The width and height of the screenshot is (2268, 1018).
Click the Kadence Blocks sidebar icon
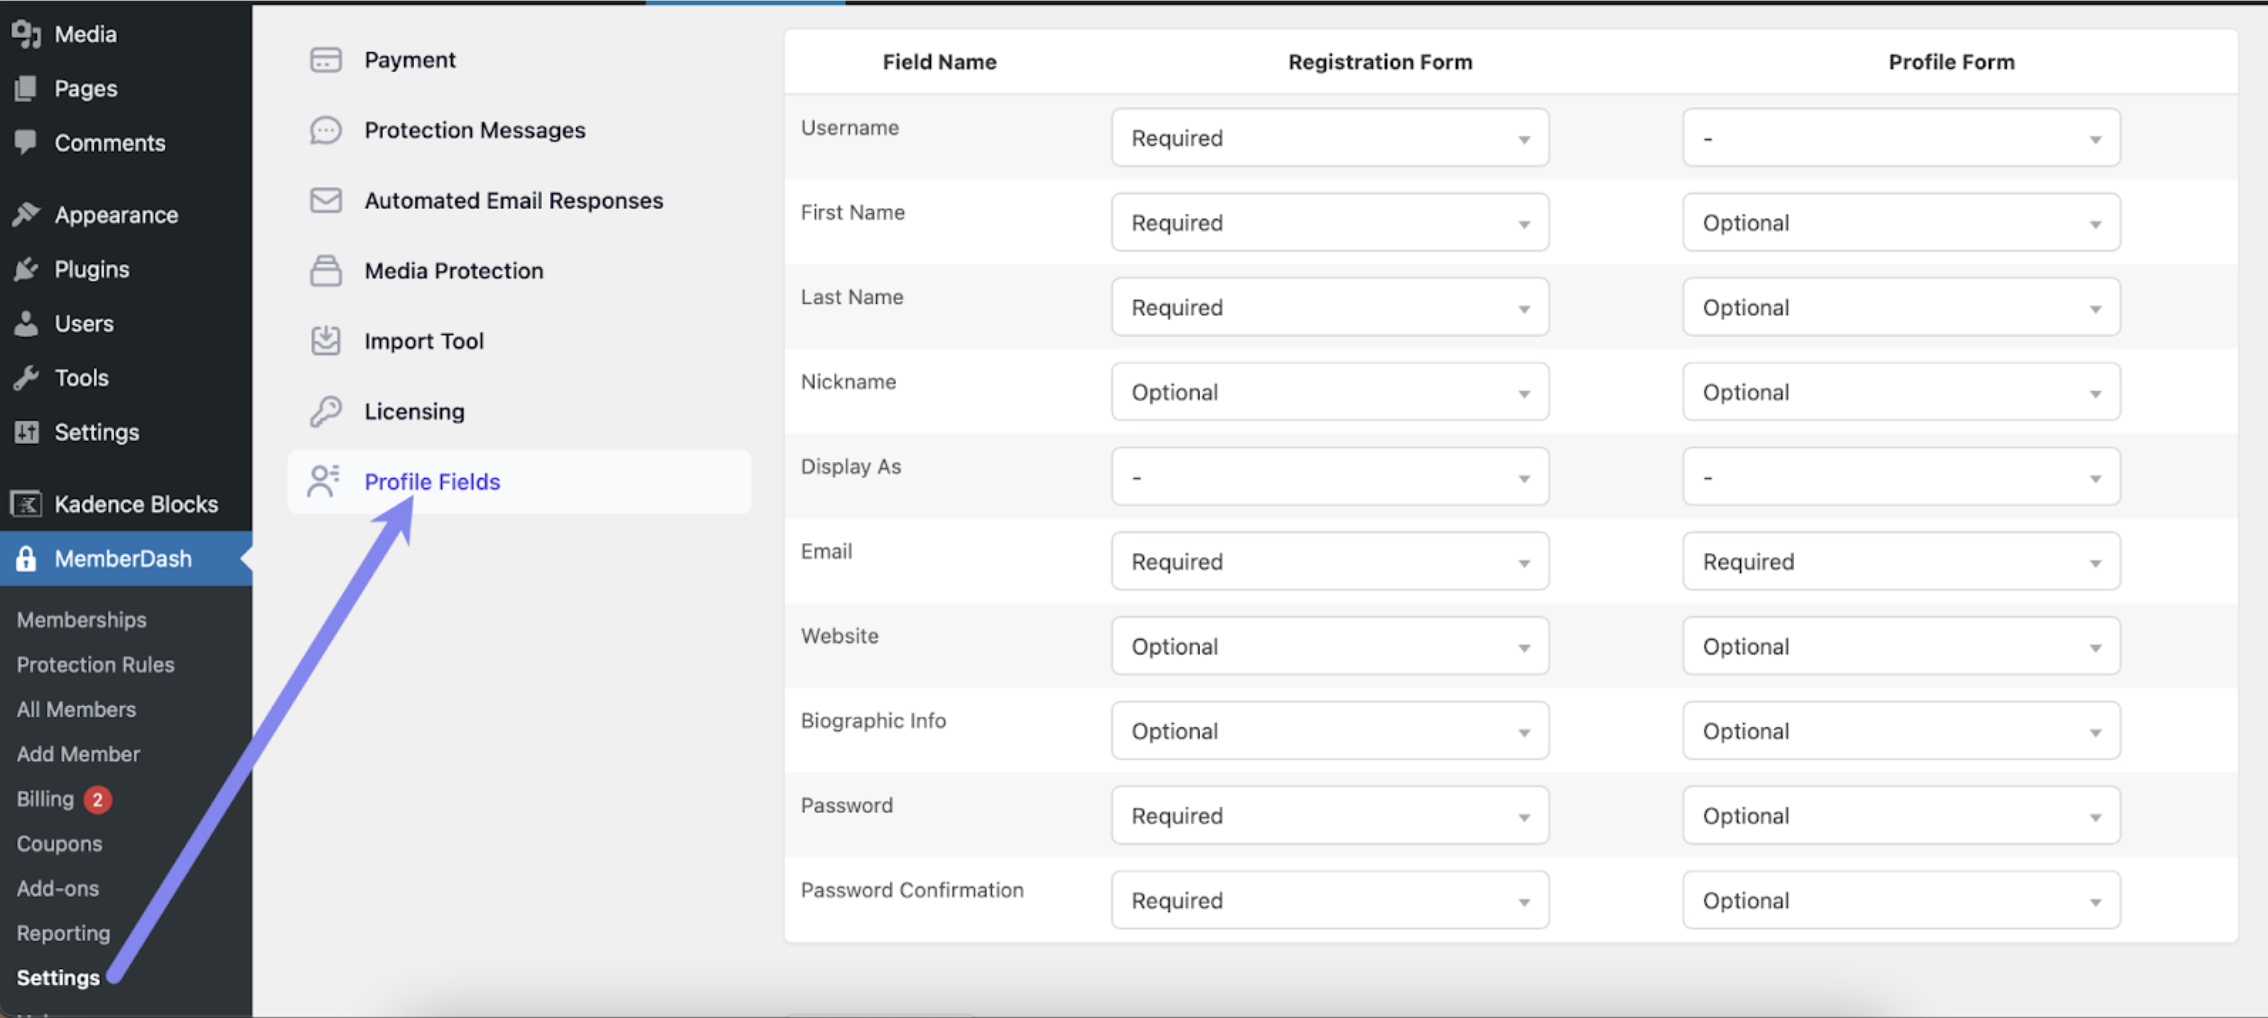(x=26, y=504)
